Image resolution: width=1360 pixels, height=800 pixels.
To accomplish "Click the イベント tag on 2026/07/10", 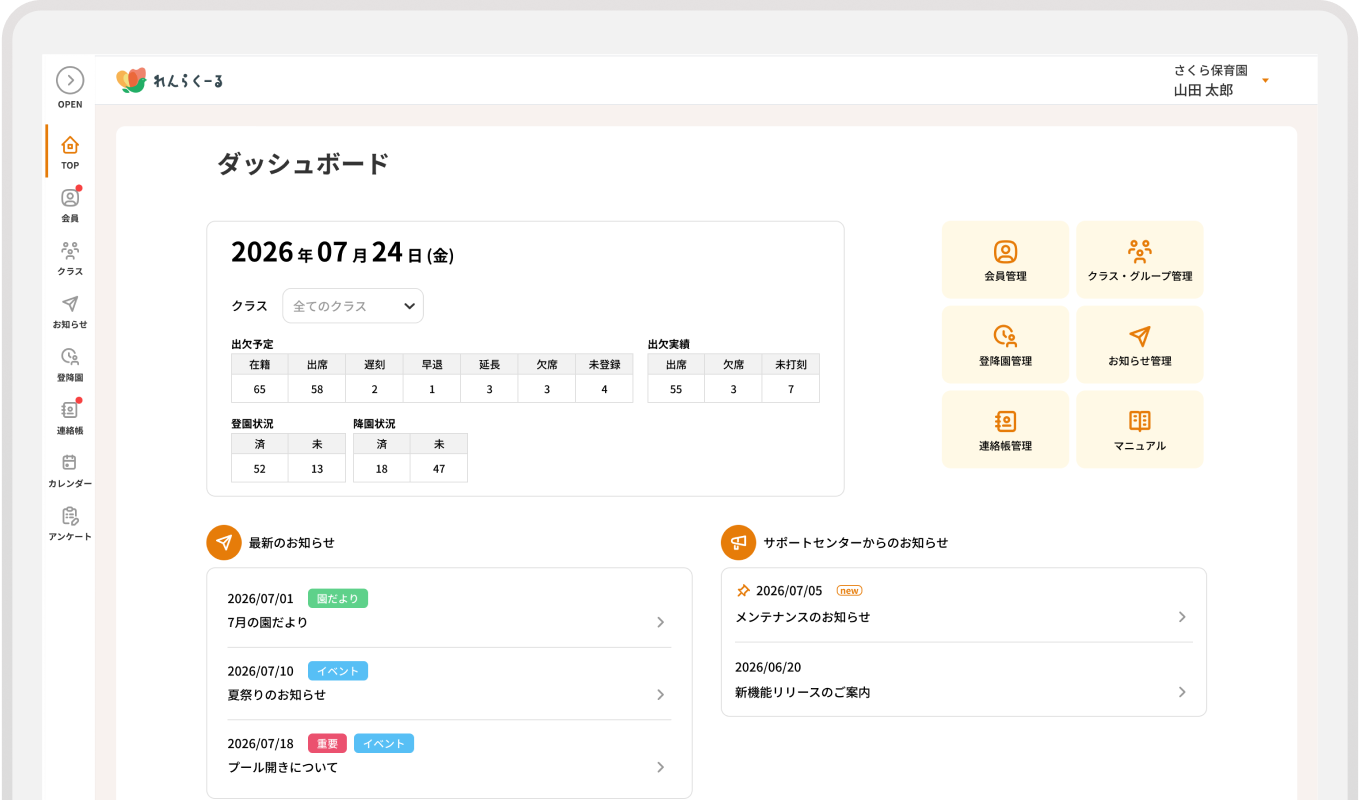I will (x=338, y=671).
